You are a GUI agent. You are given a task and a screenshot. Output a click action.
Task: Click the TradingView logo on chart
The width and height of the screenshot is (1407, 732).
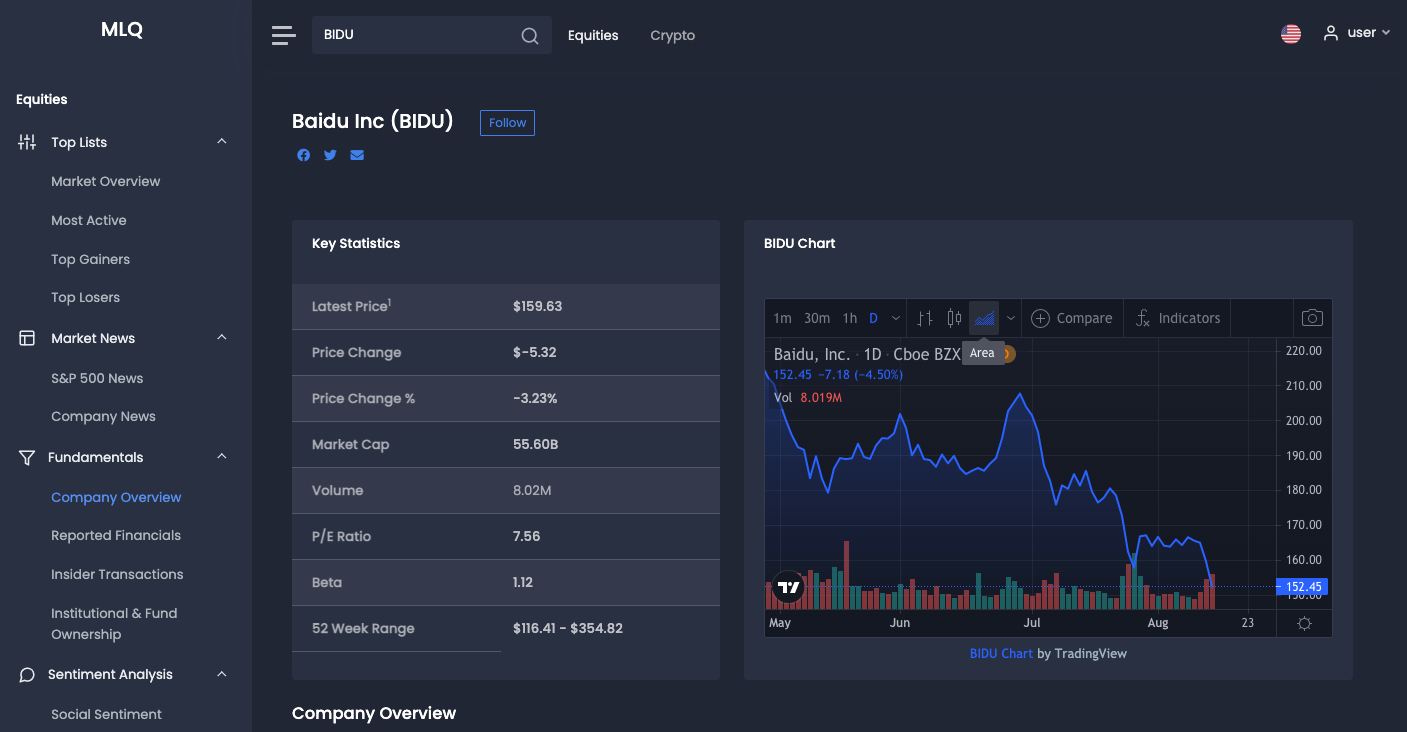coord(788,588)
